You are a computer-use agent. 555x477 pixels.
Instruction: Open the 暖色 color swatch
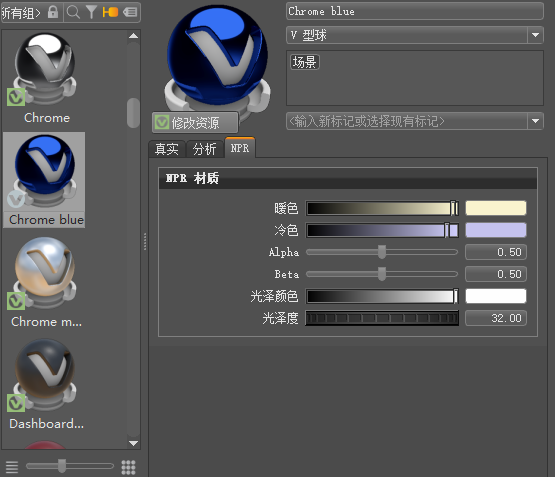pyautogui.click(x=496, y=208)
